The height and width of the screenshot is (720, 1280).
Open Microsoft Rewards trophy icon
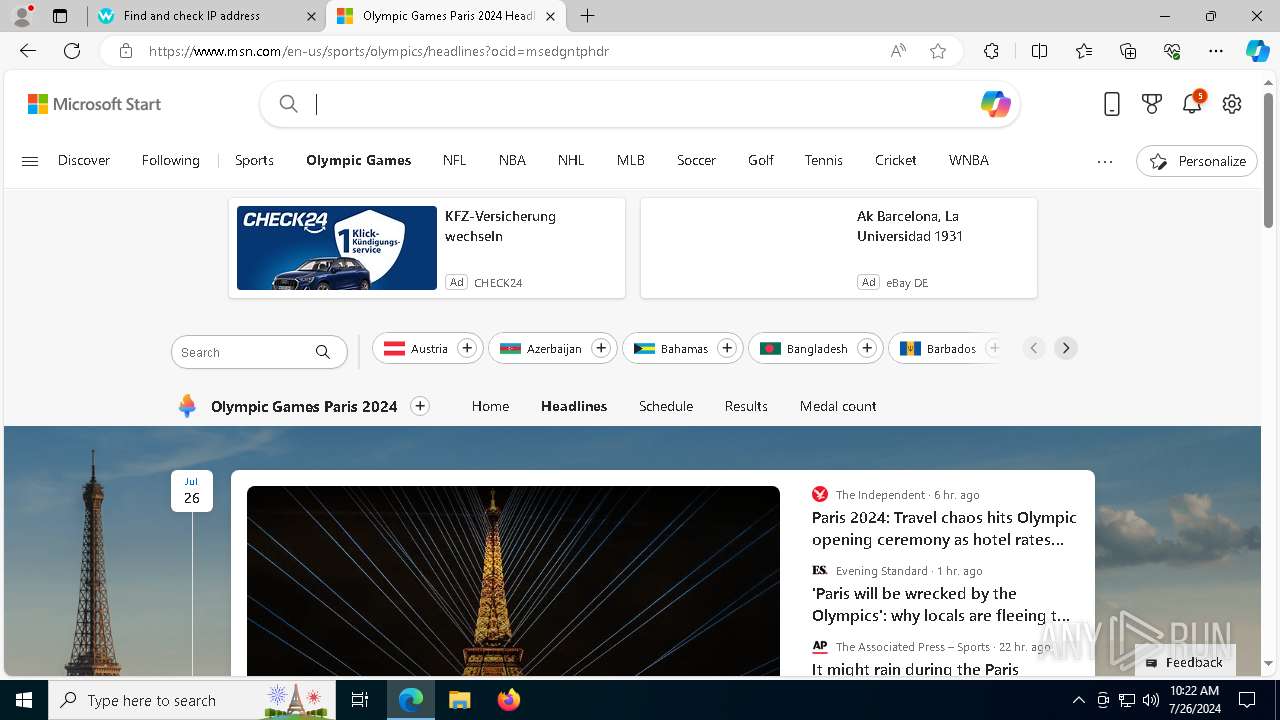coord(1152,104)
